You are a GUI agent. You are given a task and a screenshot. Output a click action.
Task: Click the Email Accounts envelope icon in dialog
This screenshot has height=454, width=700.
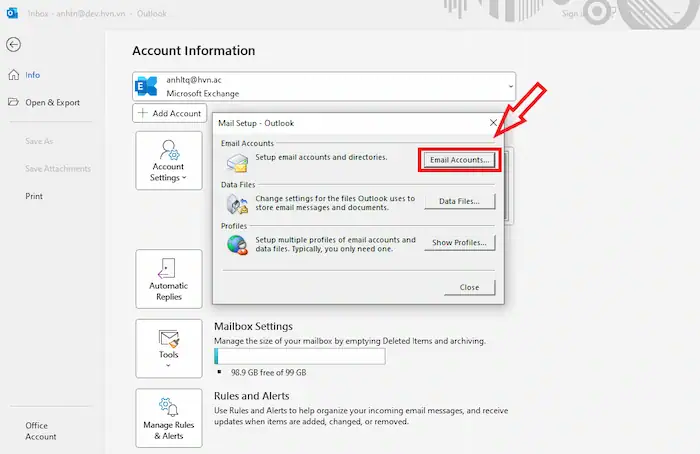(x=237, y=162)
